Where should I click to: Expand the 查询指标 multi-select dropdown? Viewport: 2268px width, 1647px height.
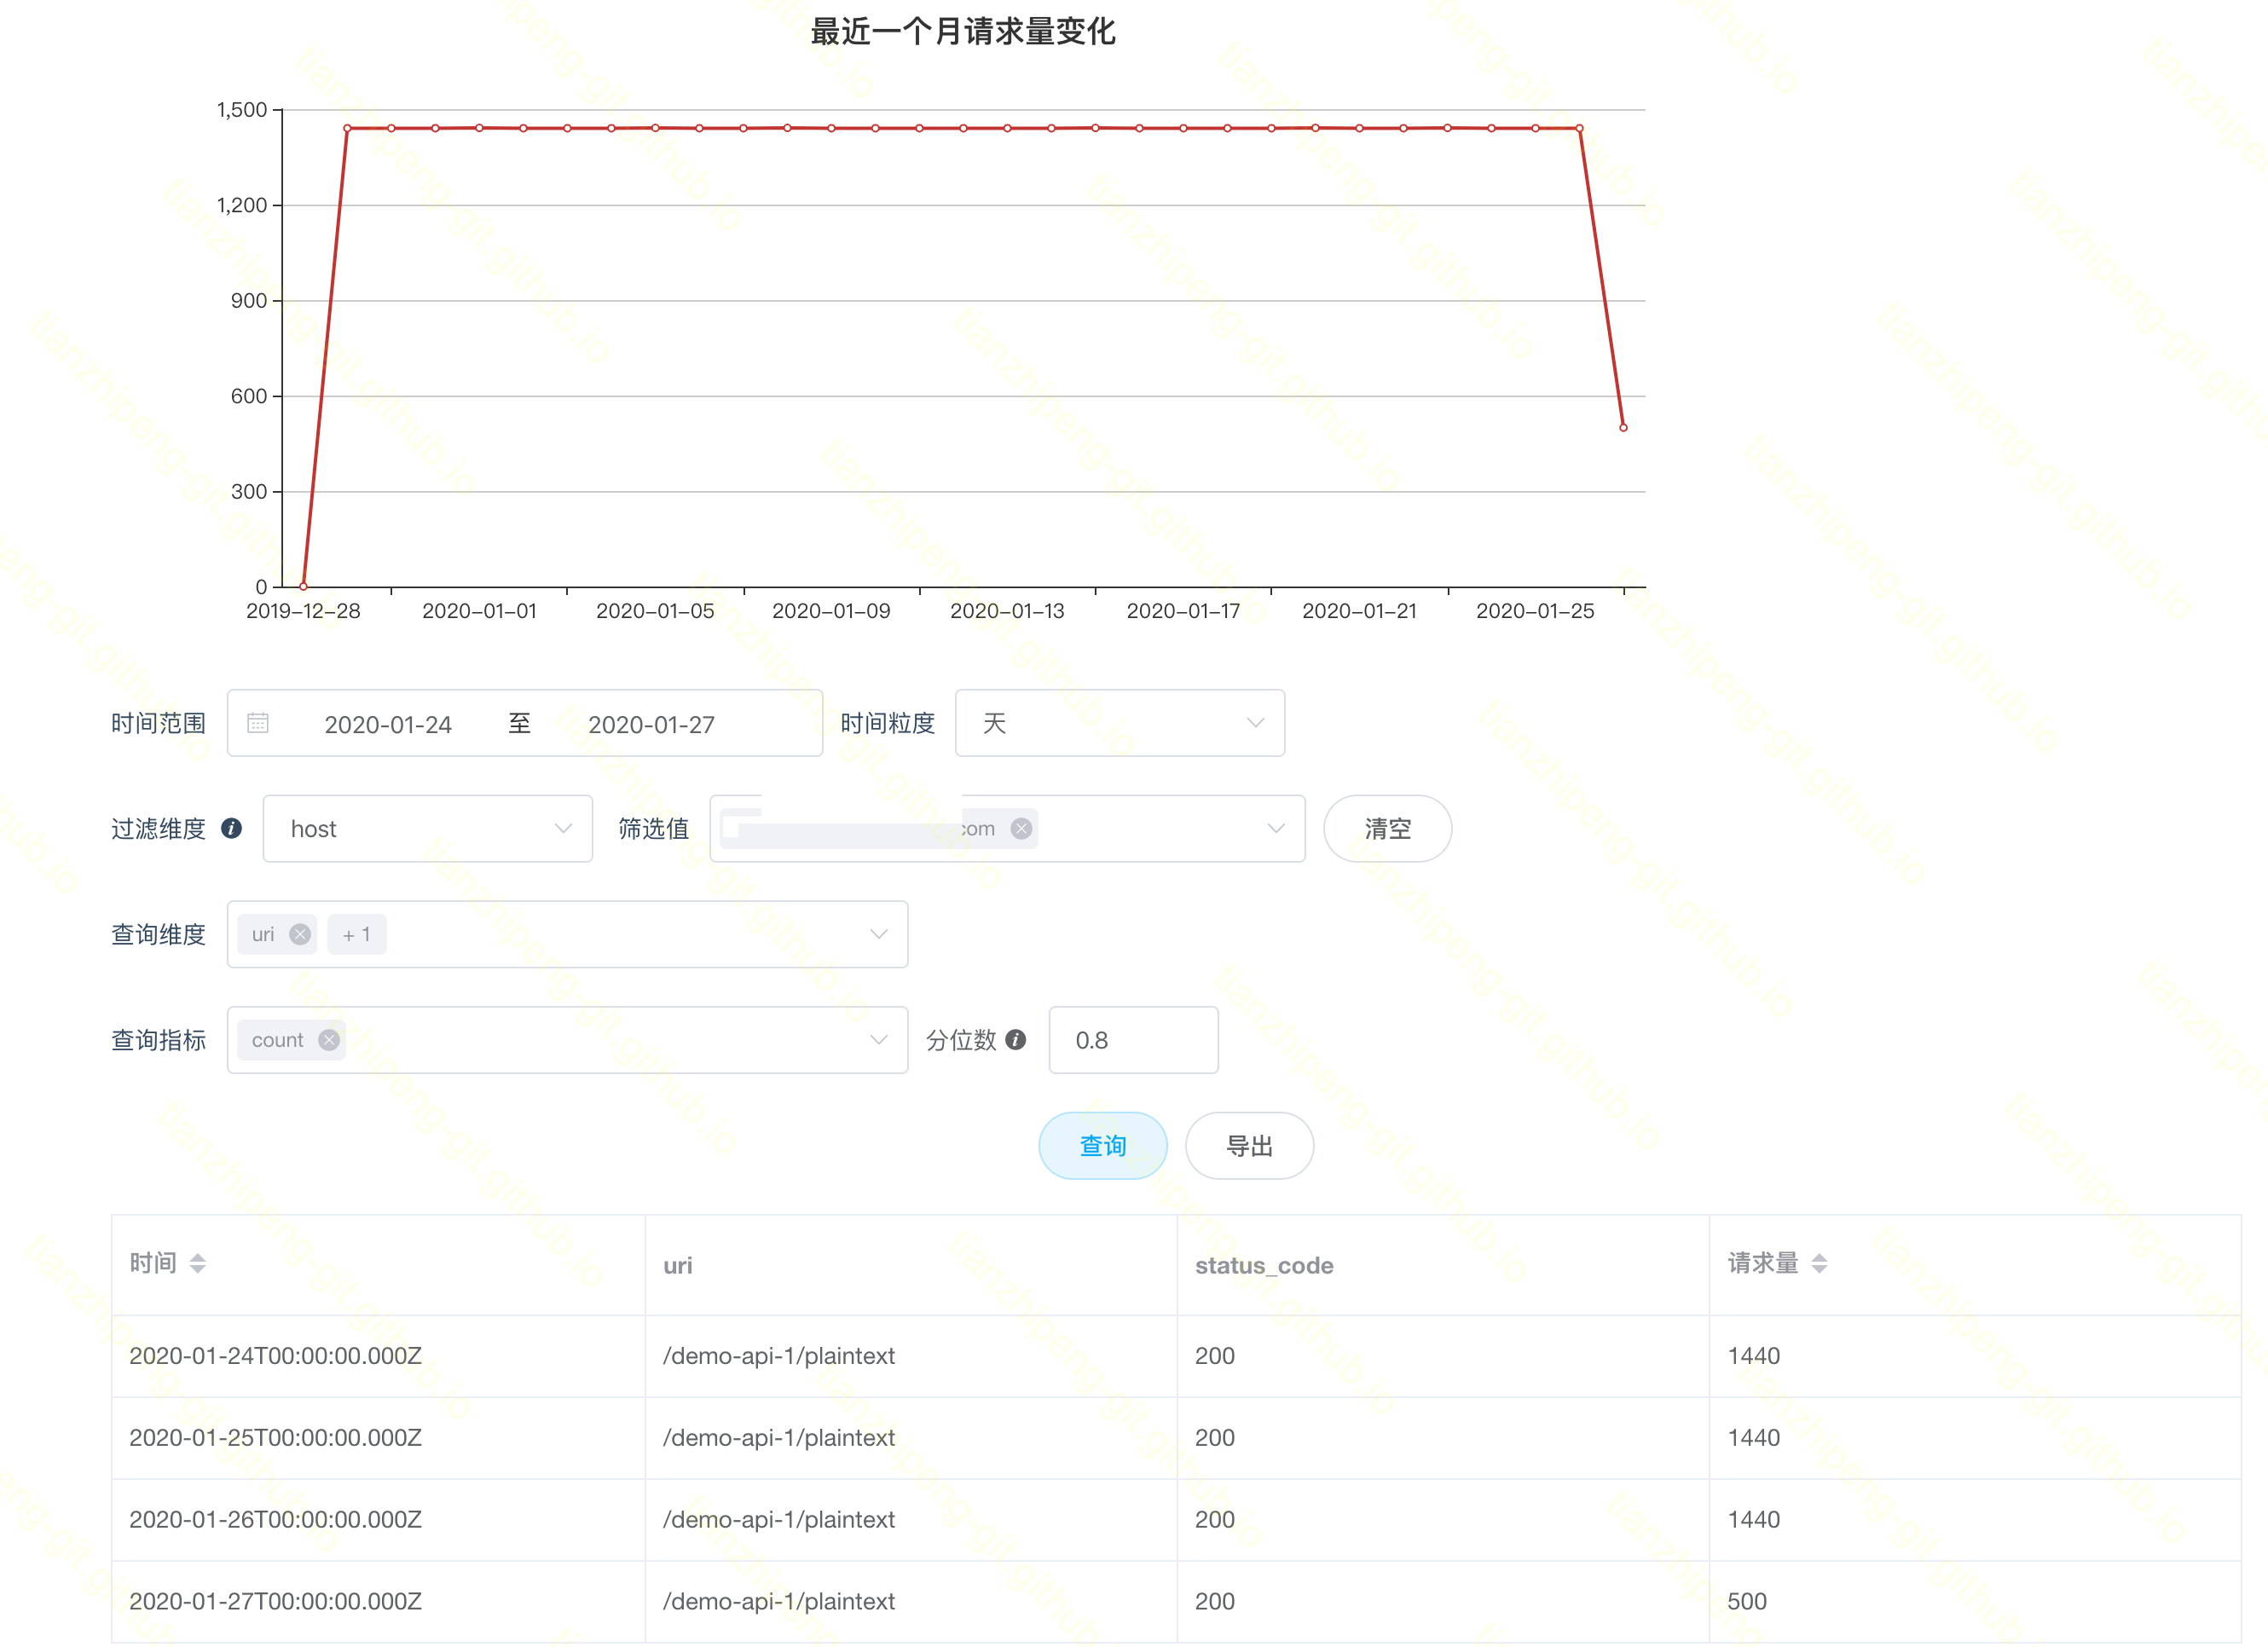coord(878,1040)
